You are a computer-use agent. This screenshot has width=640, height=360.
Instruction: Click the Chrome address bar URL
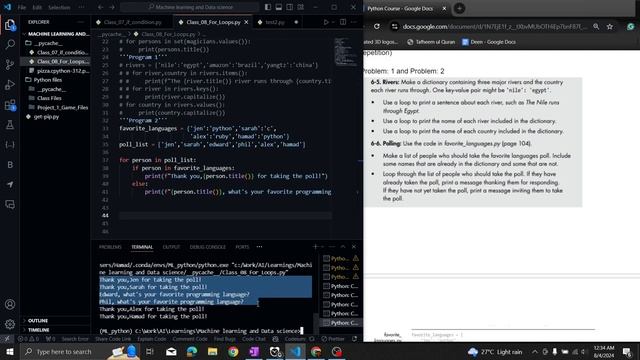tap(494, 27)
